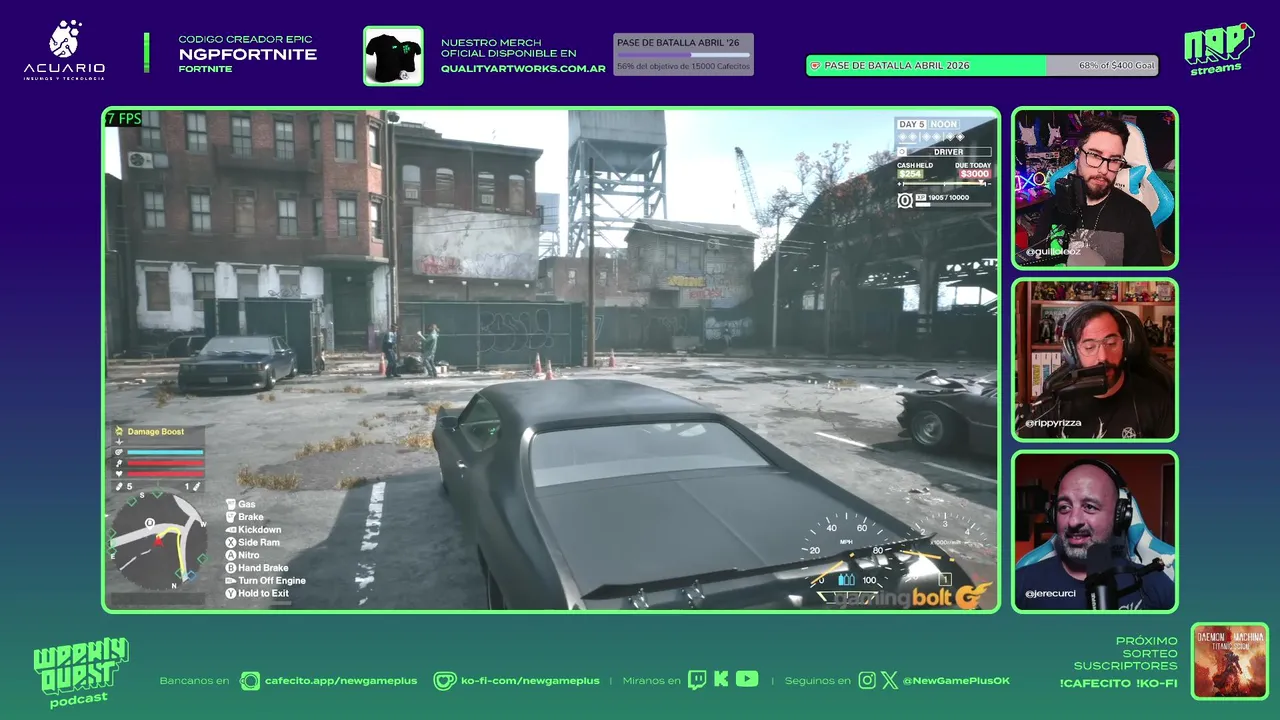Viewport: 1280px width, 720px height.
Task: Click the cyan HUD status bar
Action: click(x=165, y=452)
